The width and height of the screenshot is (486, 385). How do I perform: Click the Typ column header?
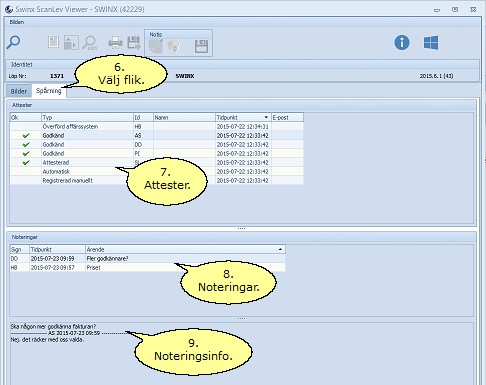87,117
